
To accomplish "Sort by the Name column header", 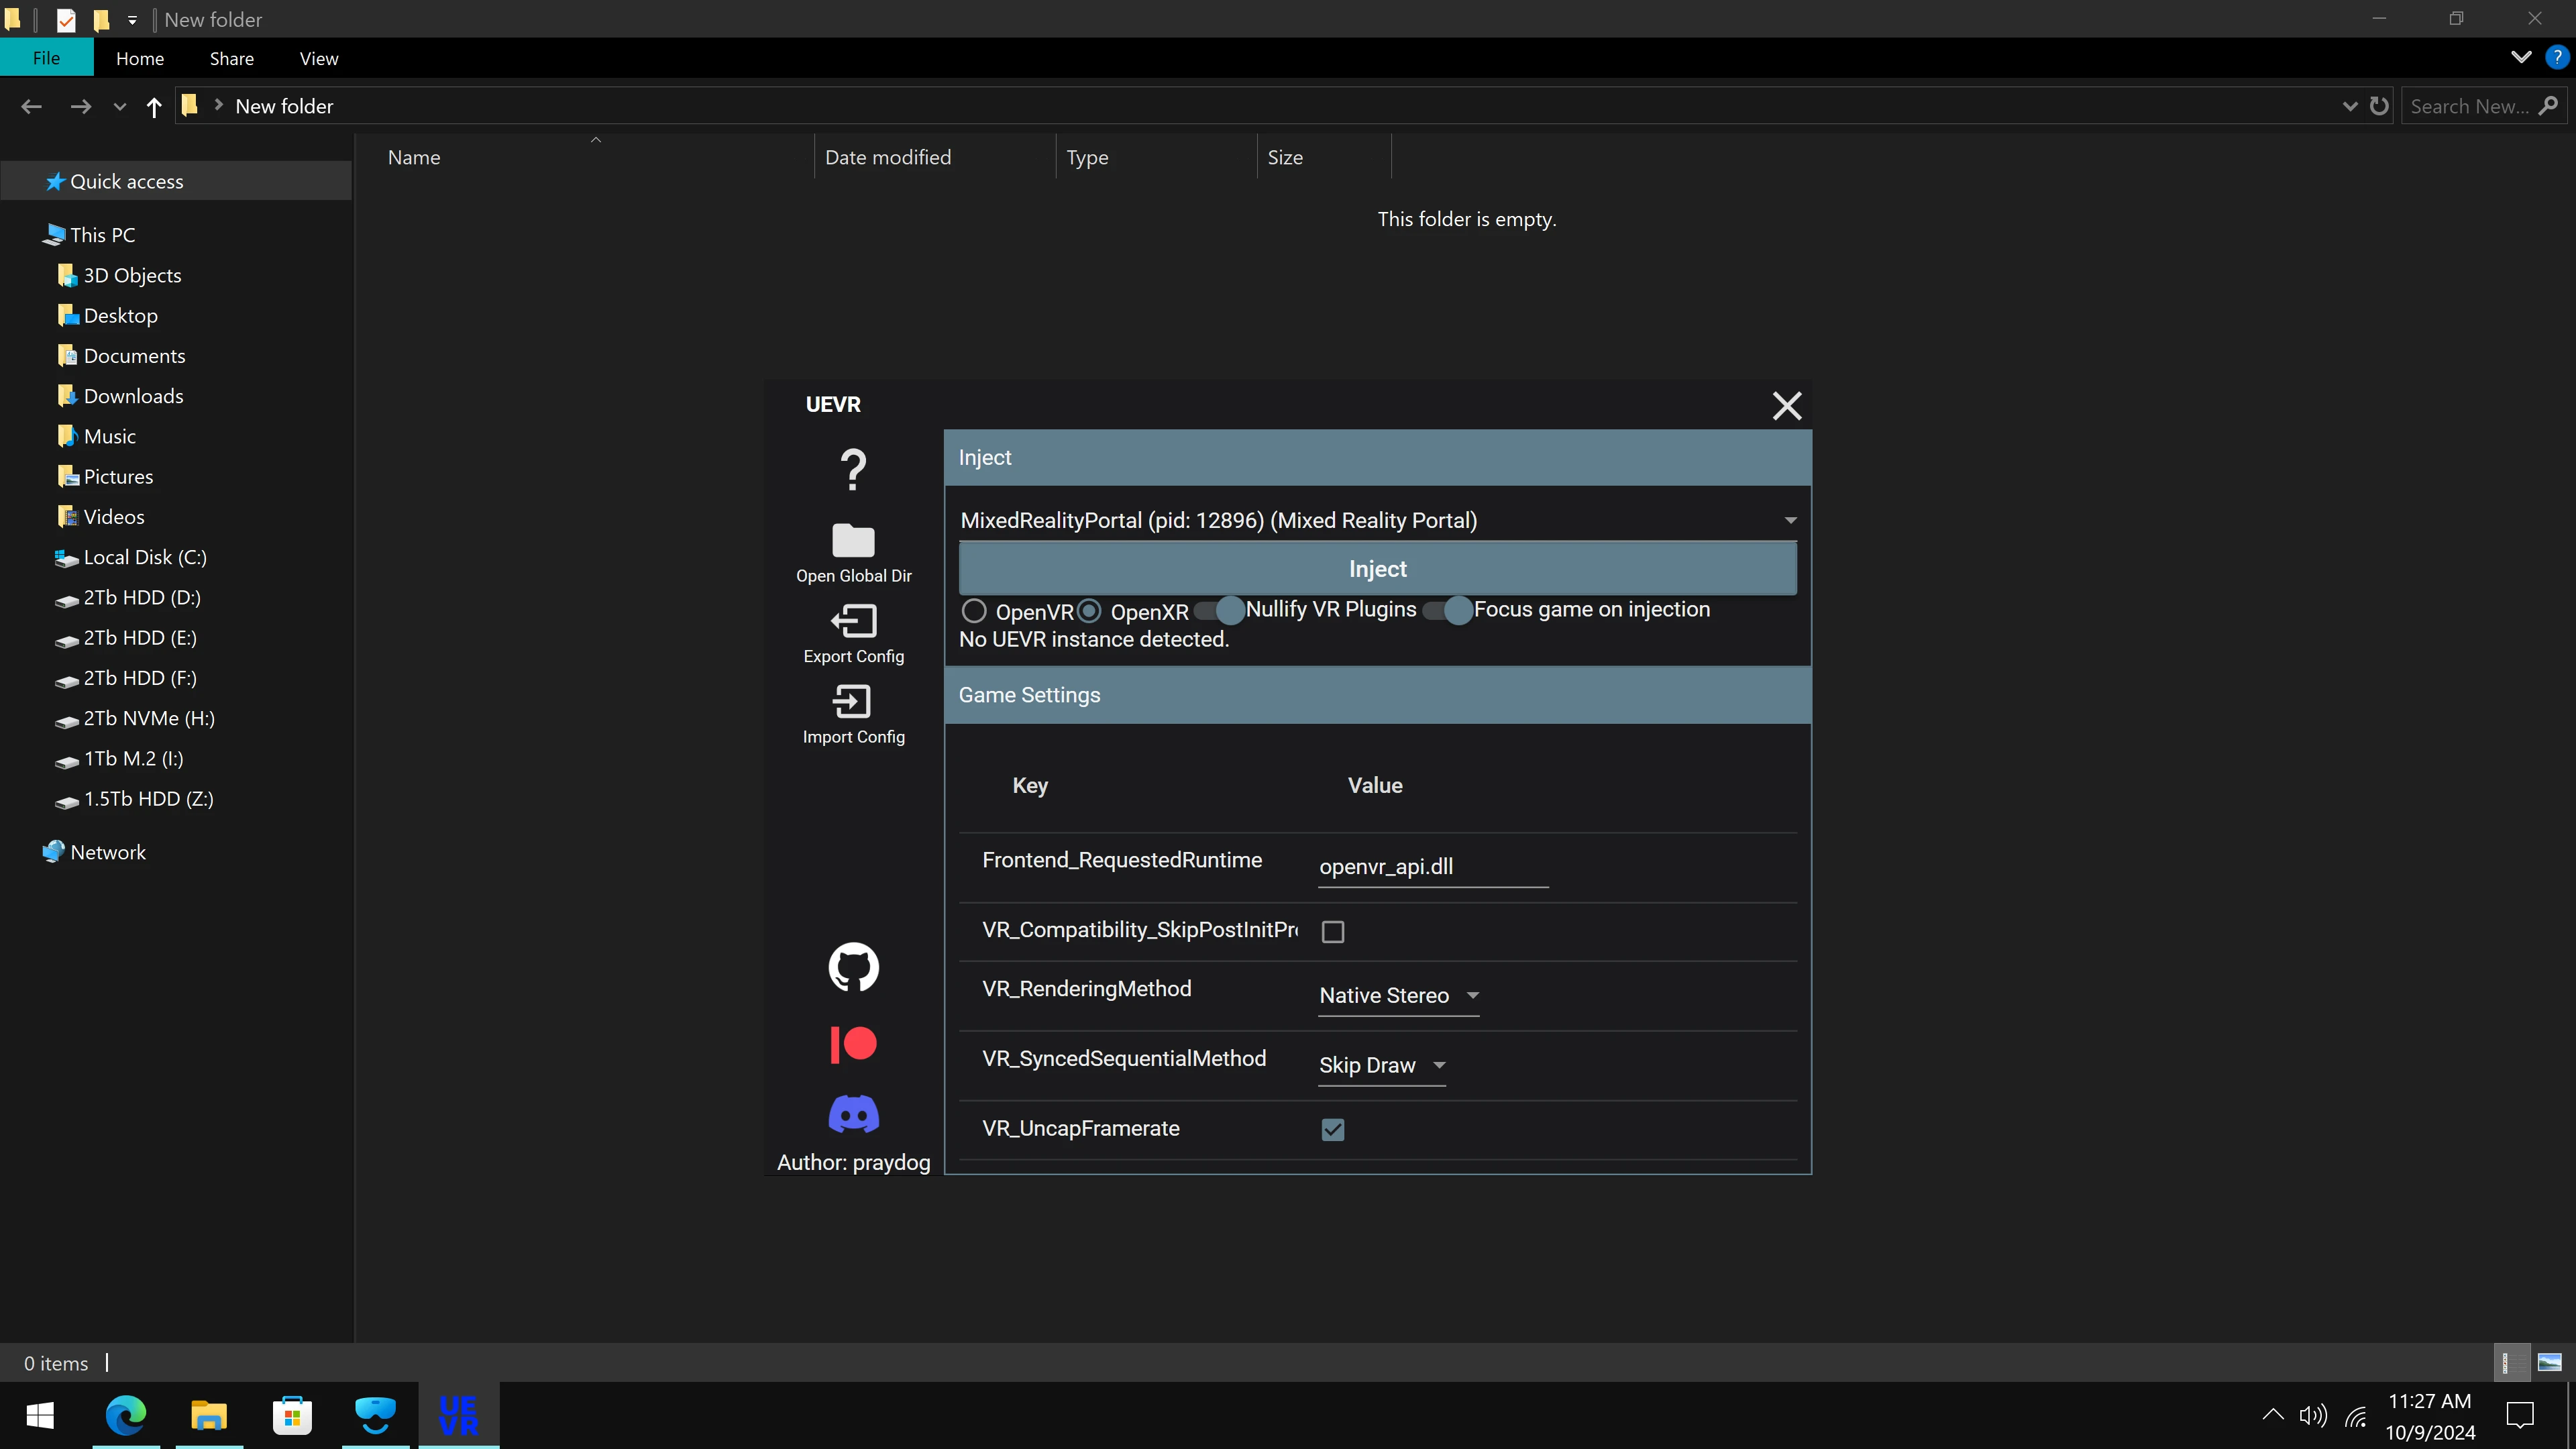I will tap(596, 157).
